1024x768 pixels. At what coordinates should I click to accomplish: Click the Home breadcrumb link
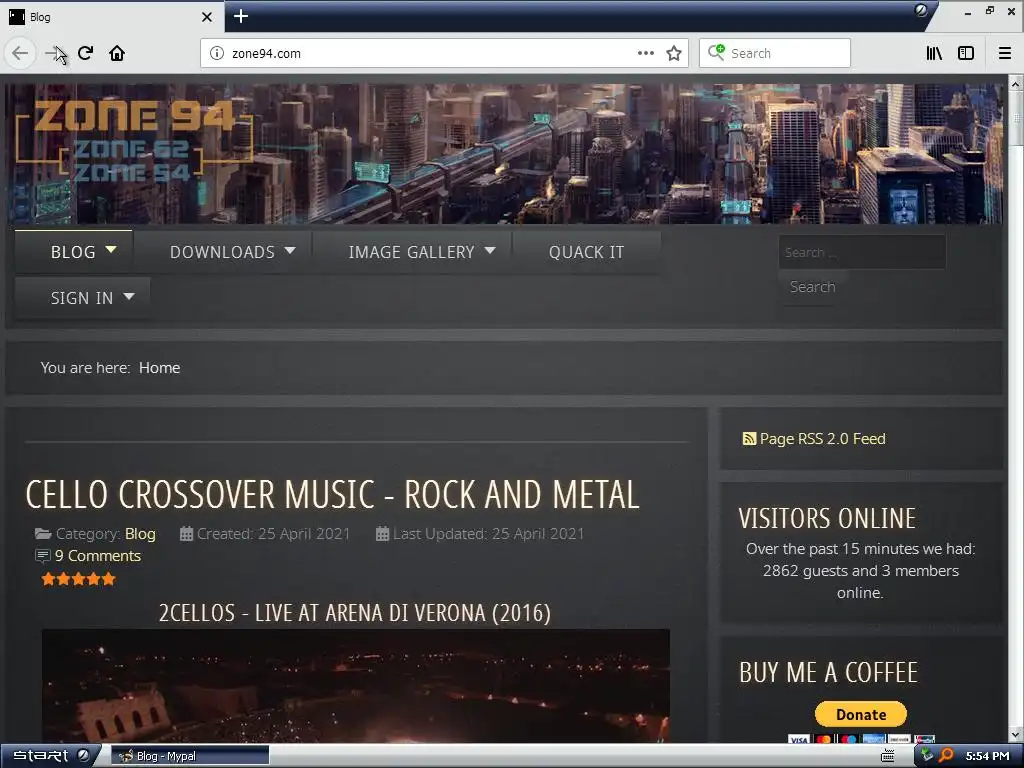click(159, 368)
